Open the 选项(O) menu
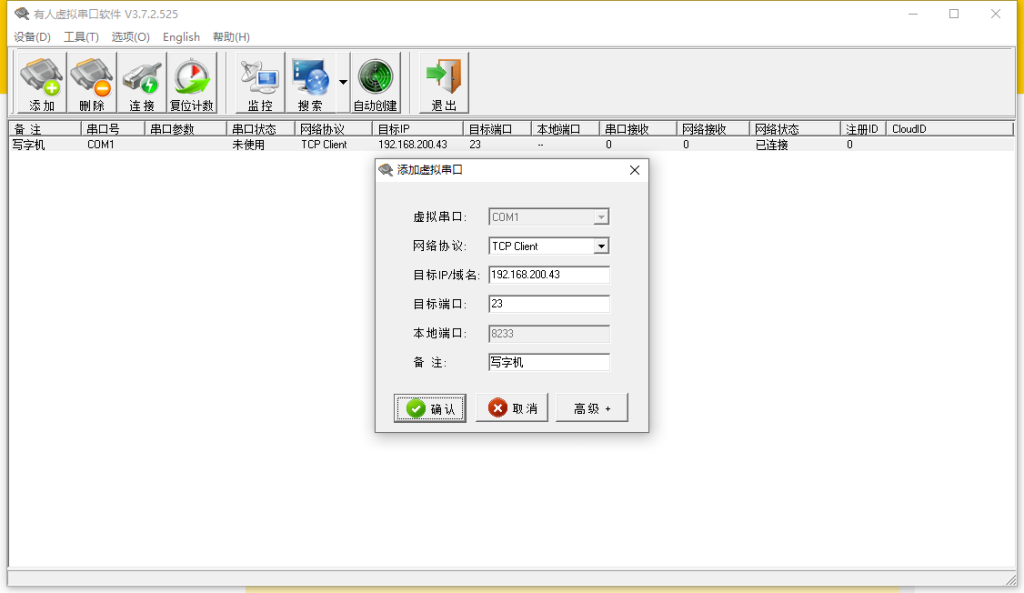 pyautogui.click(x=130, y=37)
